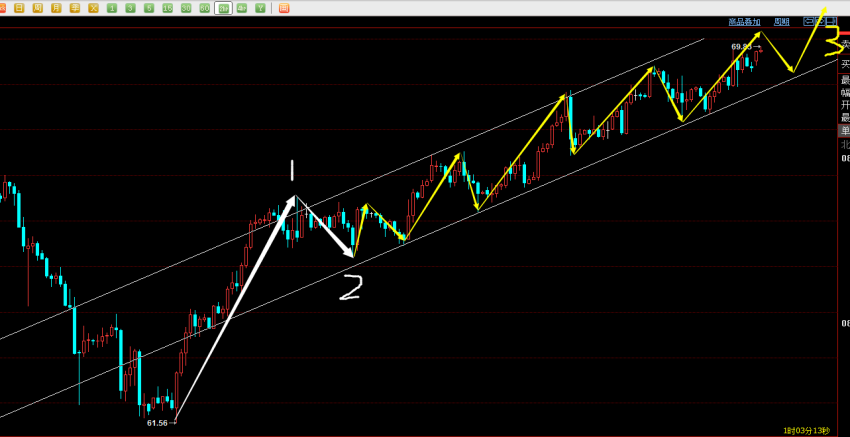Click the 单 tab in right panel
Screen dimensions: 850x437
click(x=844, y=130)
